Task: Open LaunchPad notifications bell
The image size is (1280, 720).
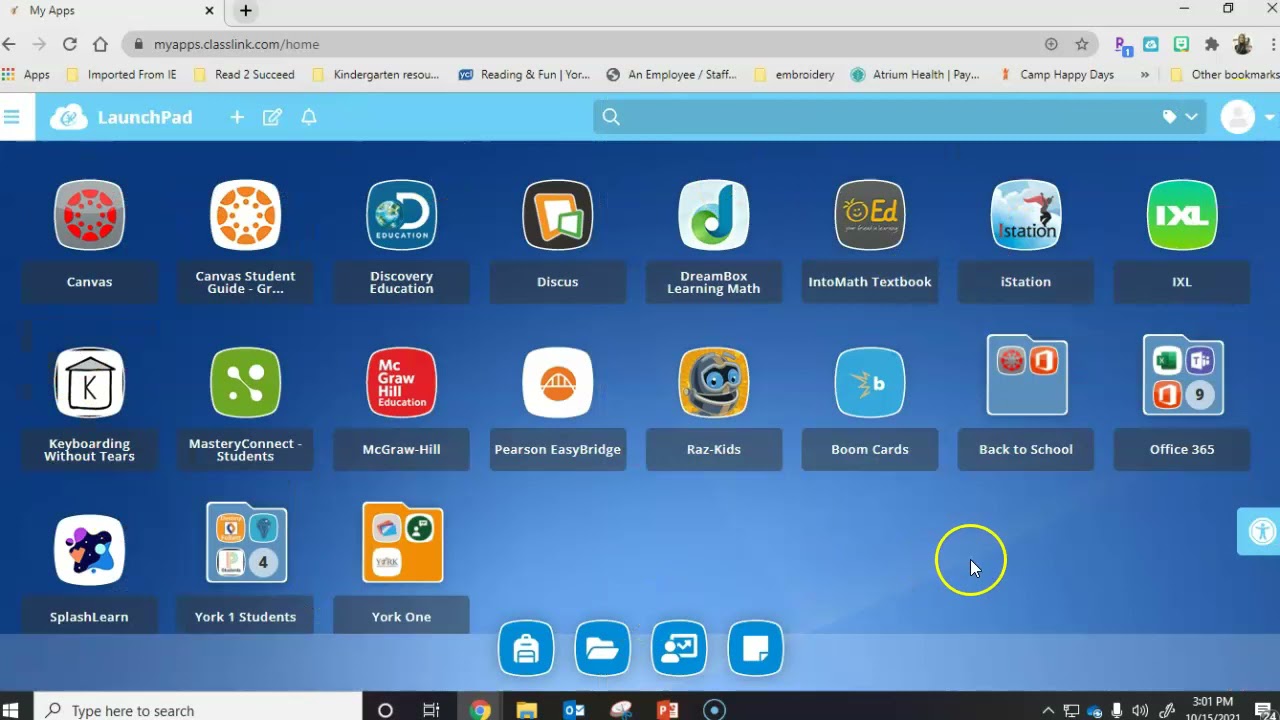Action: tap(309, 117)
